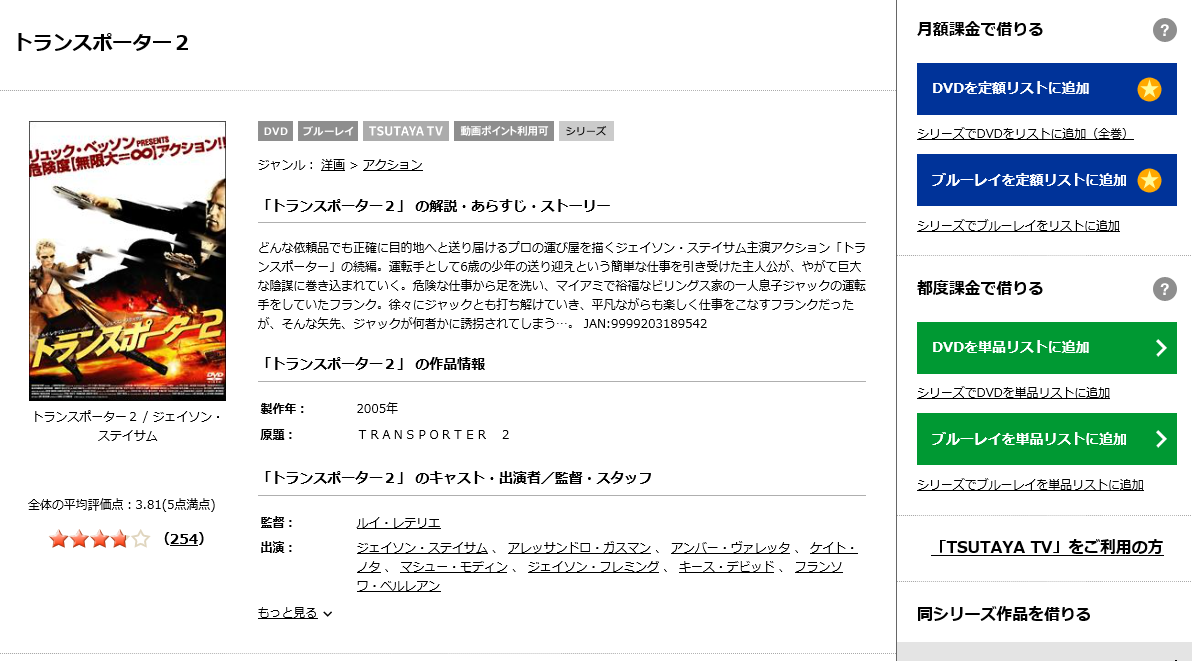The width and height of the screenshot is (1192, 661).
Task: Click the 同シリーズ作品を借りる heading
Action: click(1003, 614)
